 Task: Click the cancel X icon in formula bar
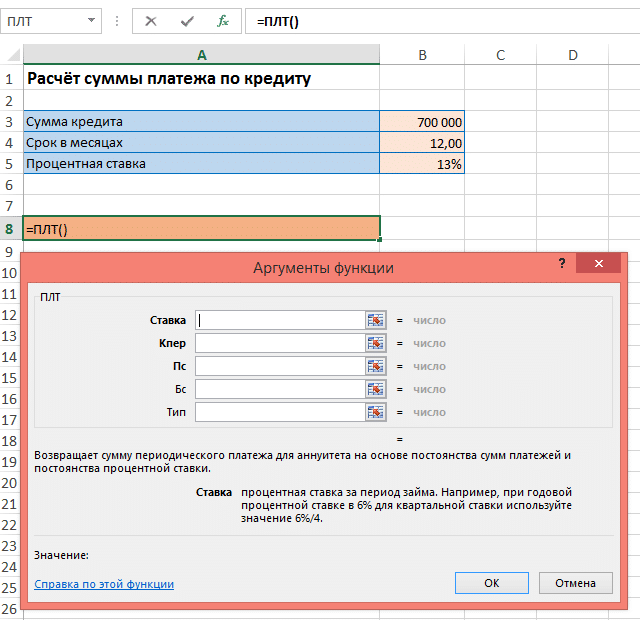(151, 21)
